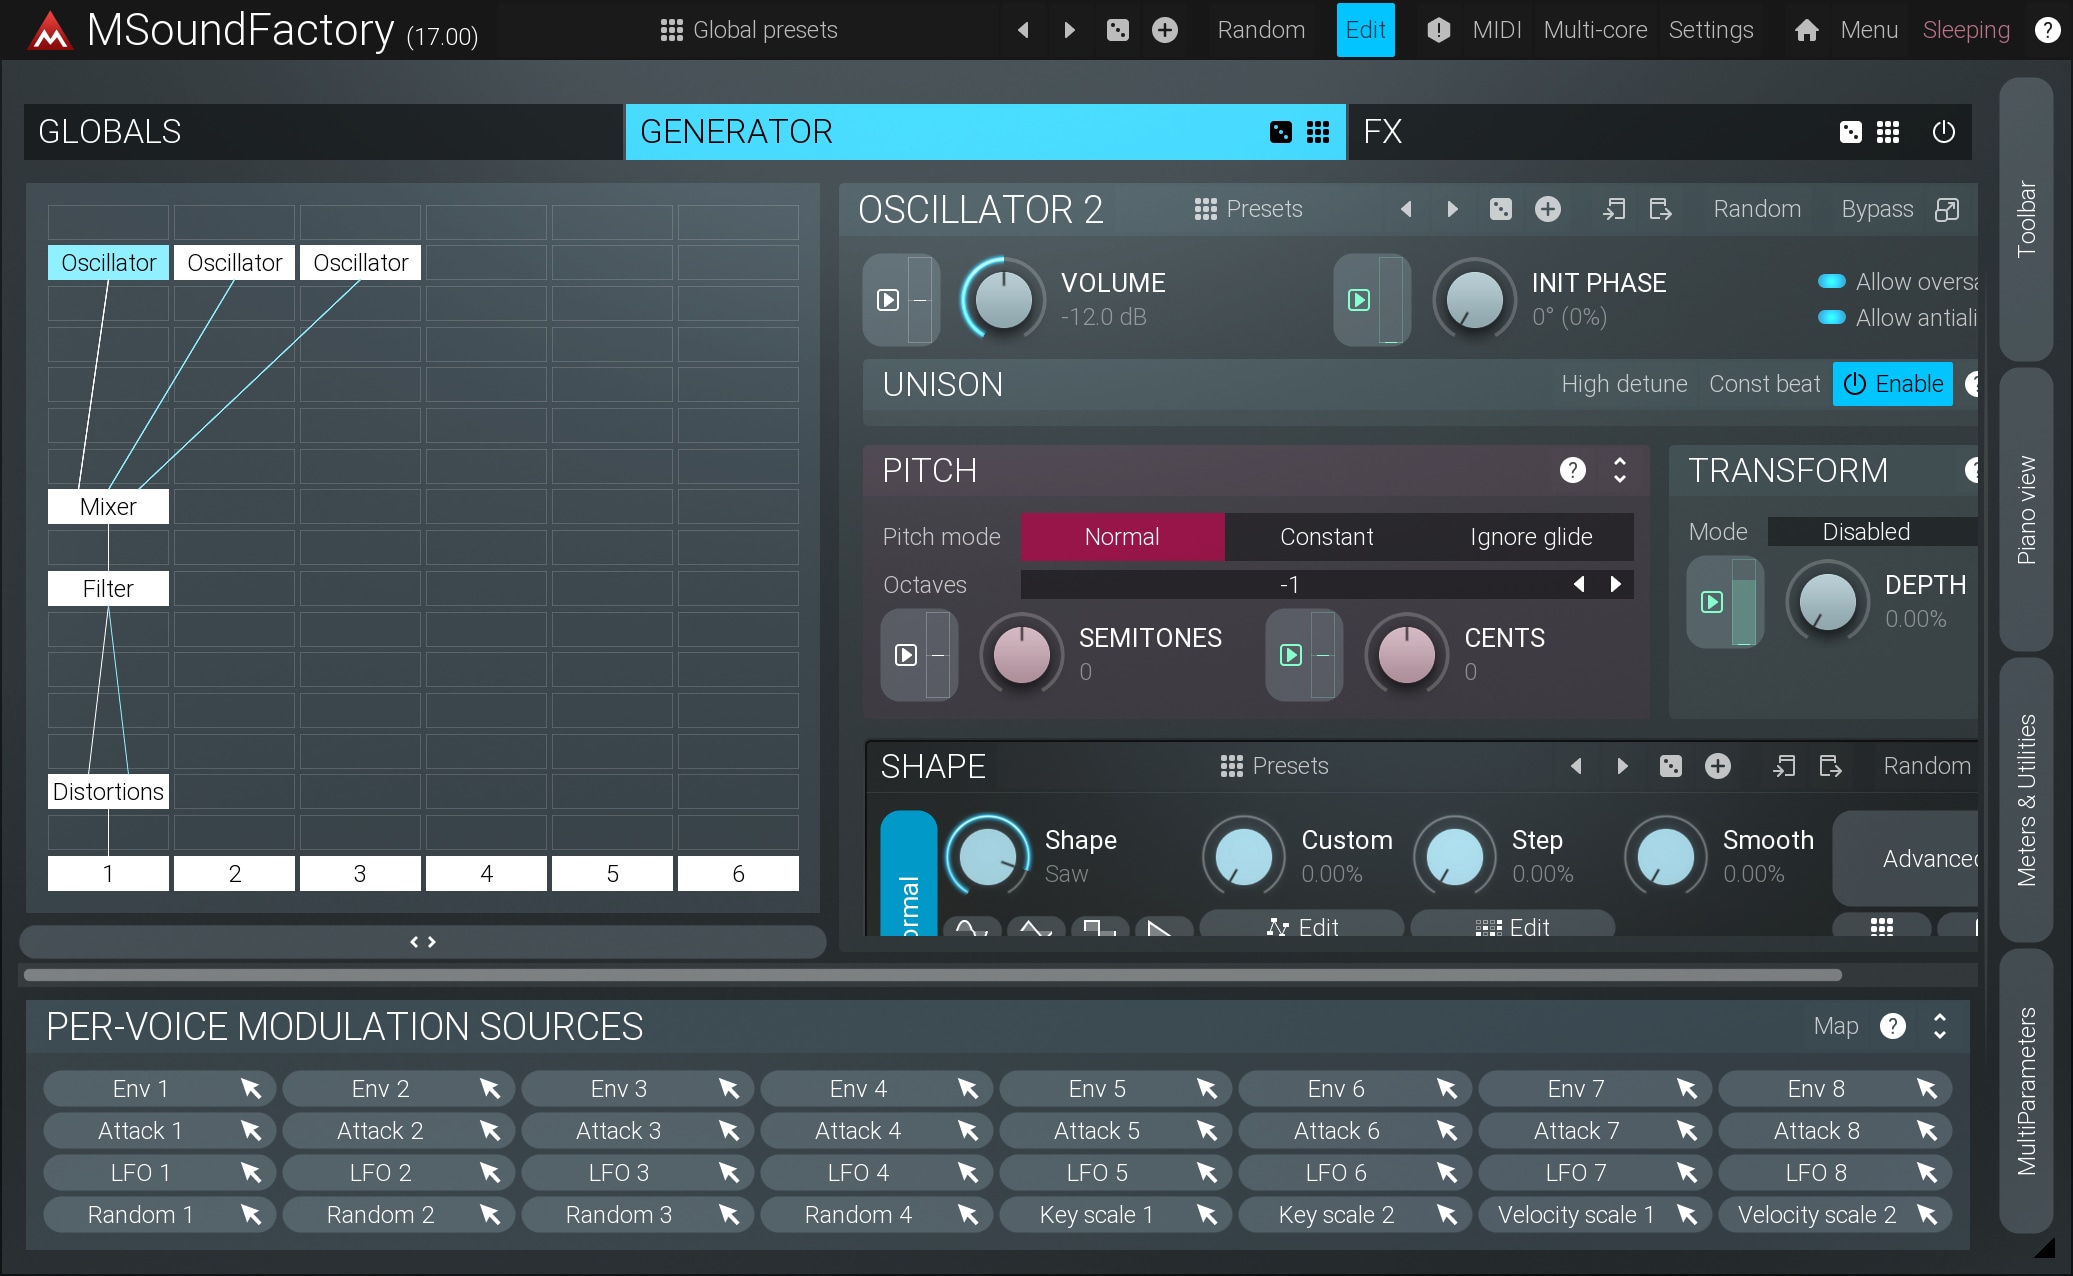
Task: Select Constant pitch mode
Action: coord(1326,537)
